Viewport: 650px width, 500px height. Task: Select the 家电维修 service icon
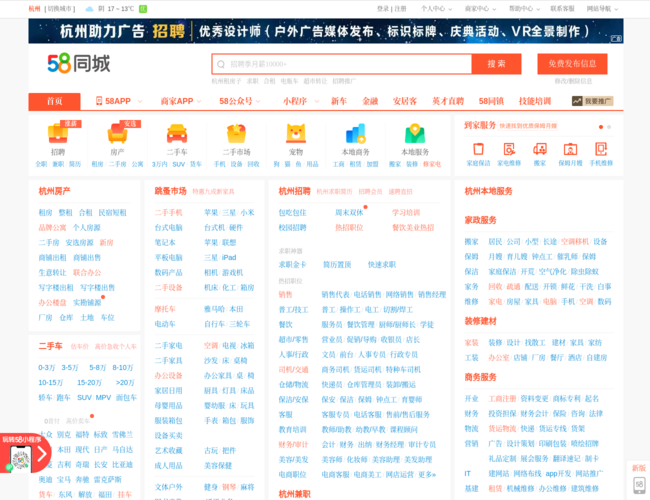(509, 149)
